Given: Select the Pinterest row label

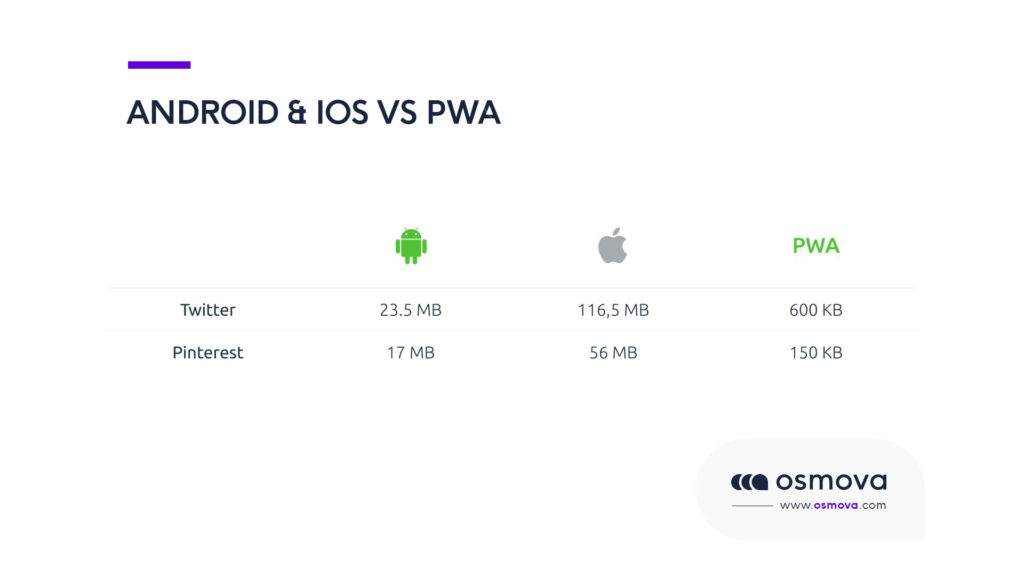Looking at the screenshot, I should pos(208,353).
